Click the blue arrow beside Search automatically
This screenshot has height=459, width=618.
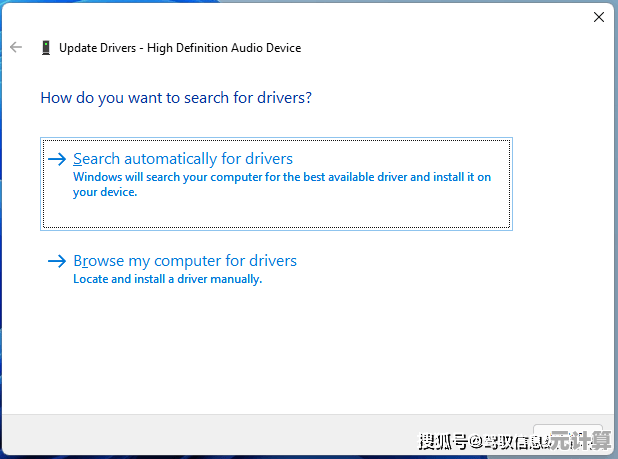pyautogui.click(x=57, y=159)
